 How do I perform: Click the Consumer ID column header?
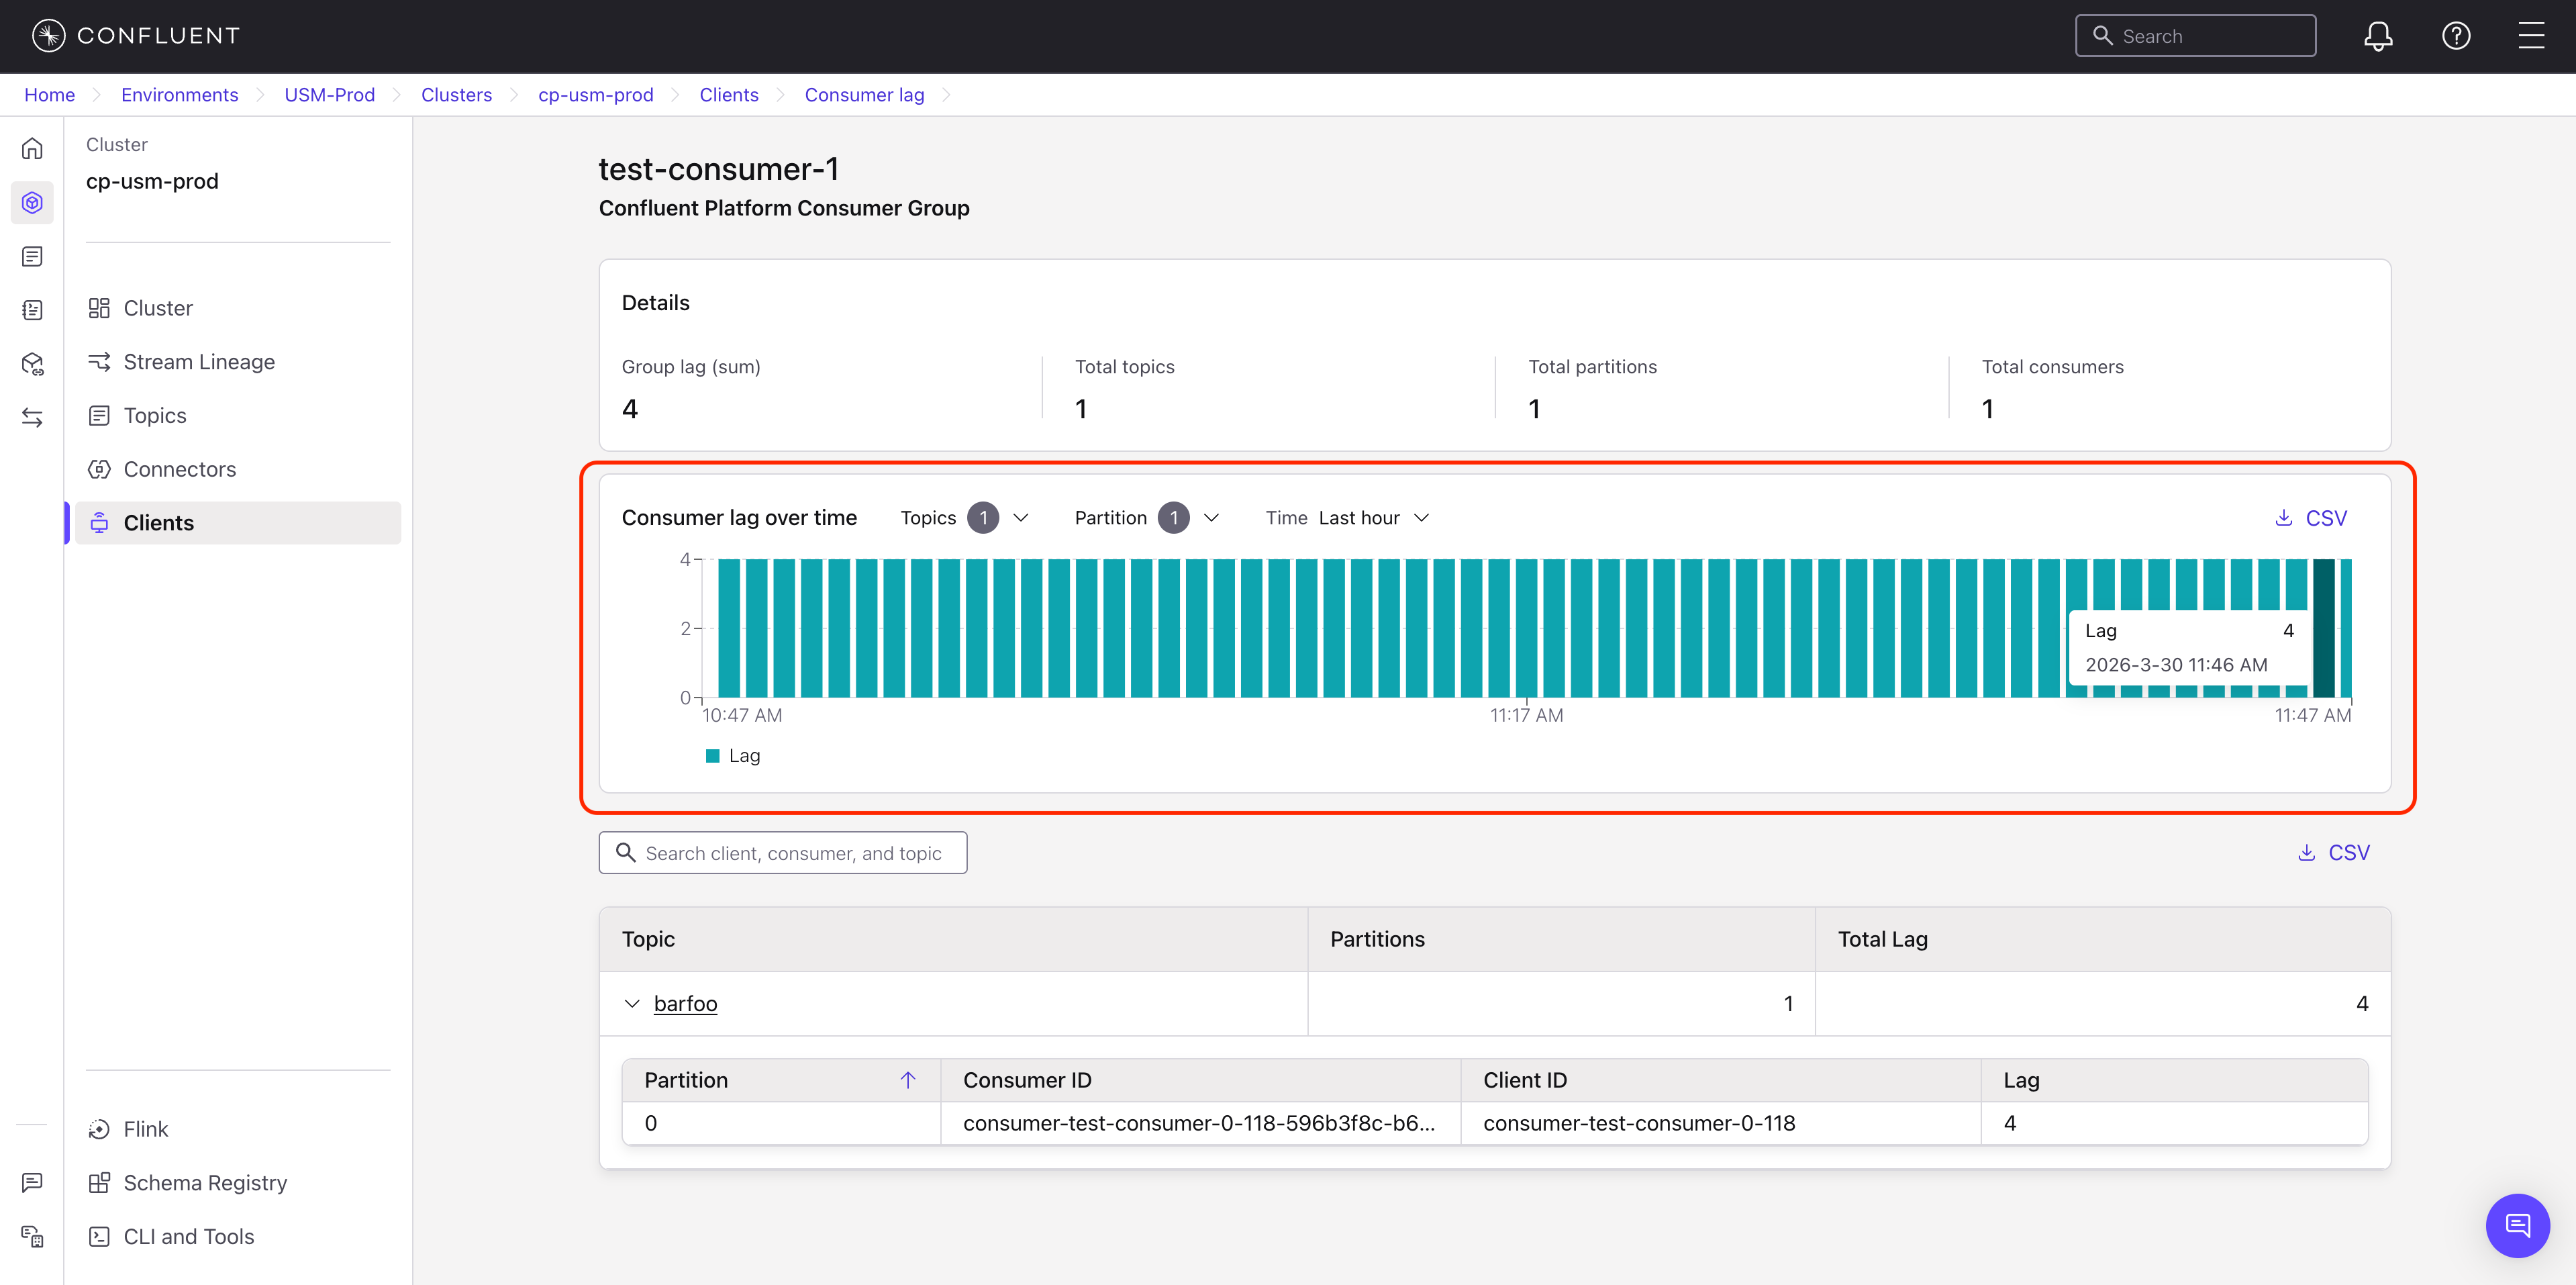[x=1200, y=1080]
